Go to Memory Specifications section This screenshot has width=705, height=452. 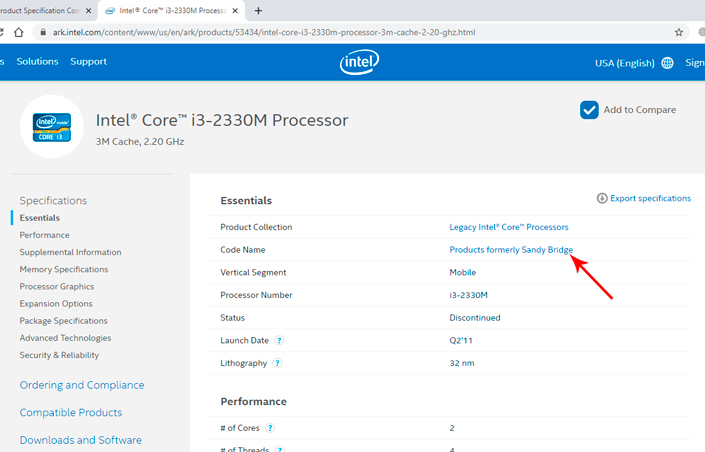point(64,269)
